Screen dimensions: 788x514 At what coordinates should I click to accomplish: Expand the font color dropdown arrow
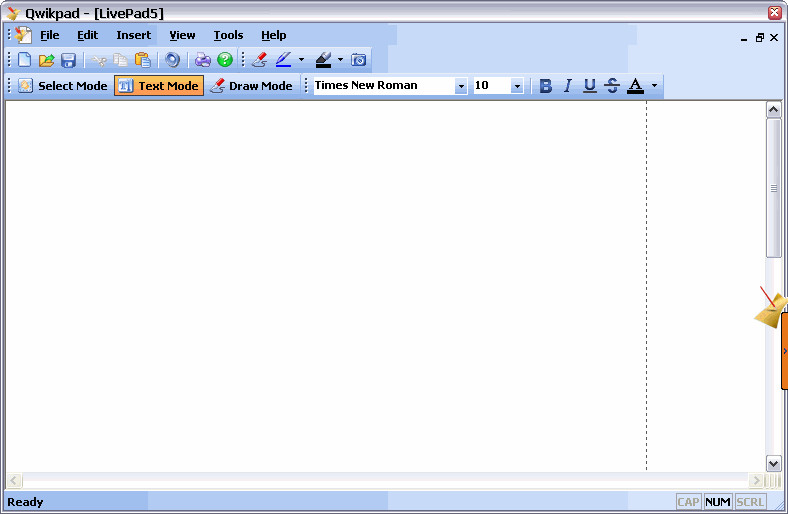pyautogui.click(x=654, y=86)
